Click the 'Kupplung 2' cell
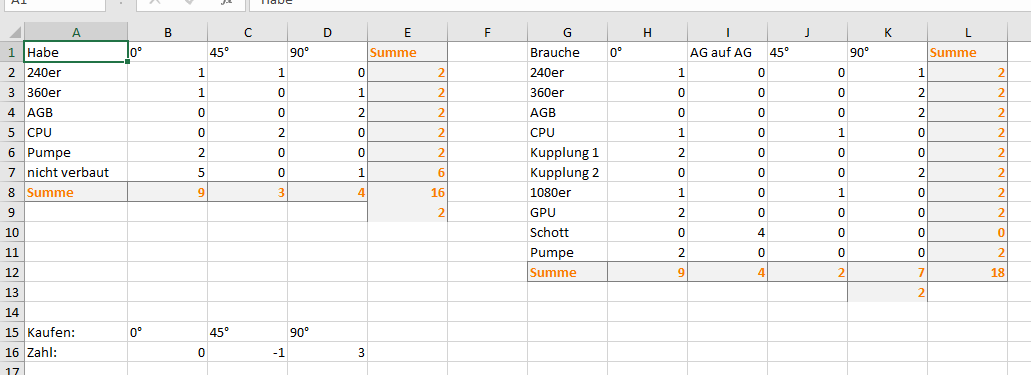 (x=567, y=172)
